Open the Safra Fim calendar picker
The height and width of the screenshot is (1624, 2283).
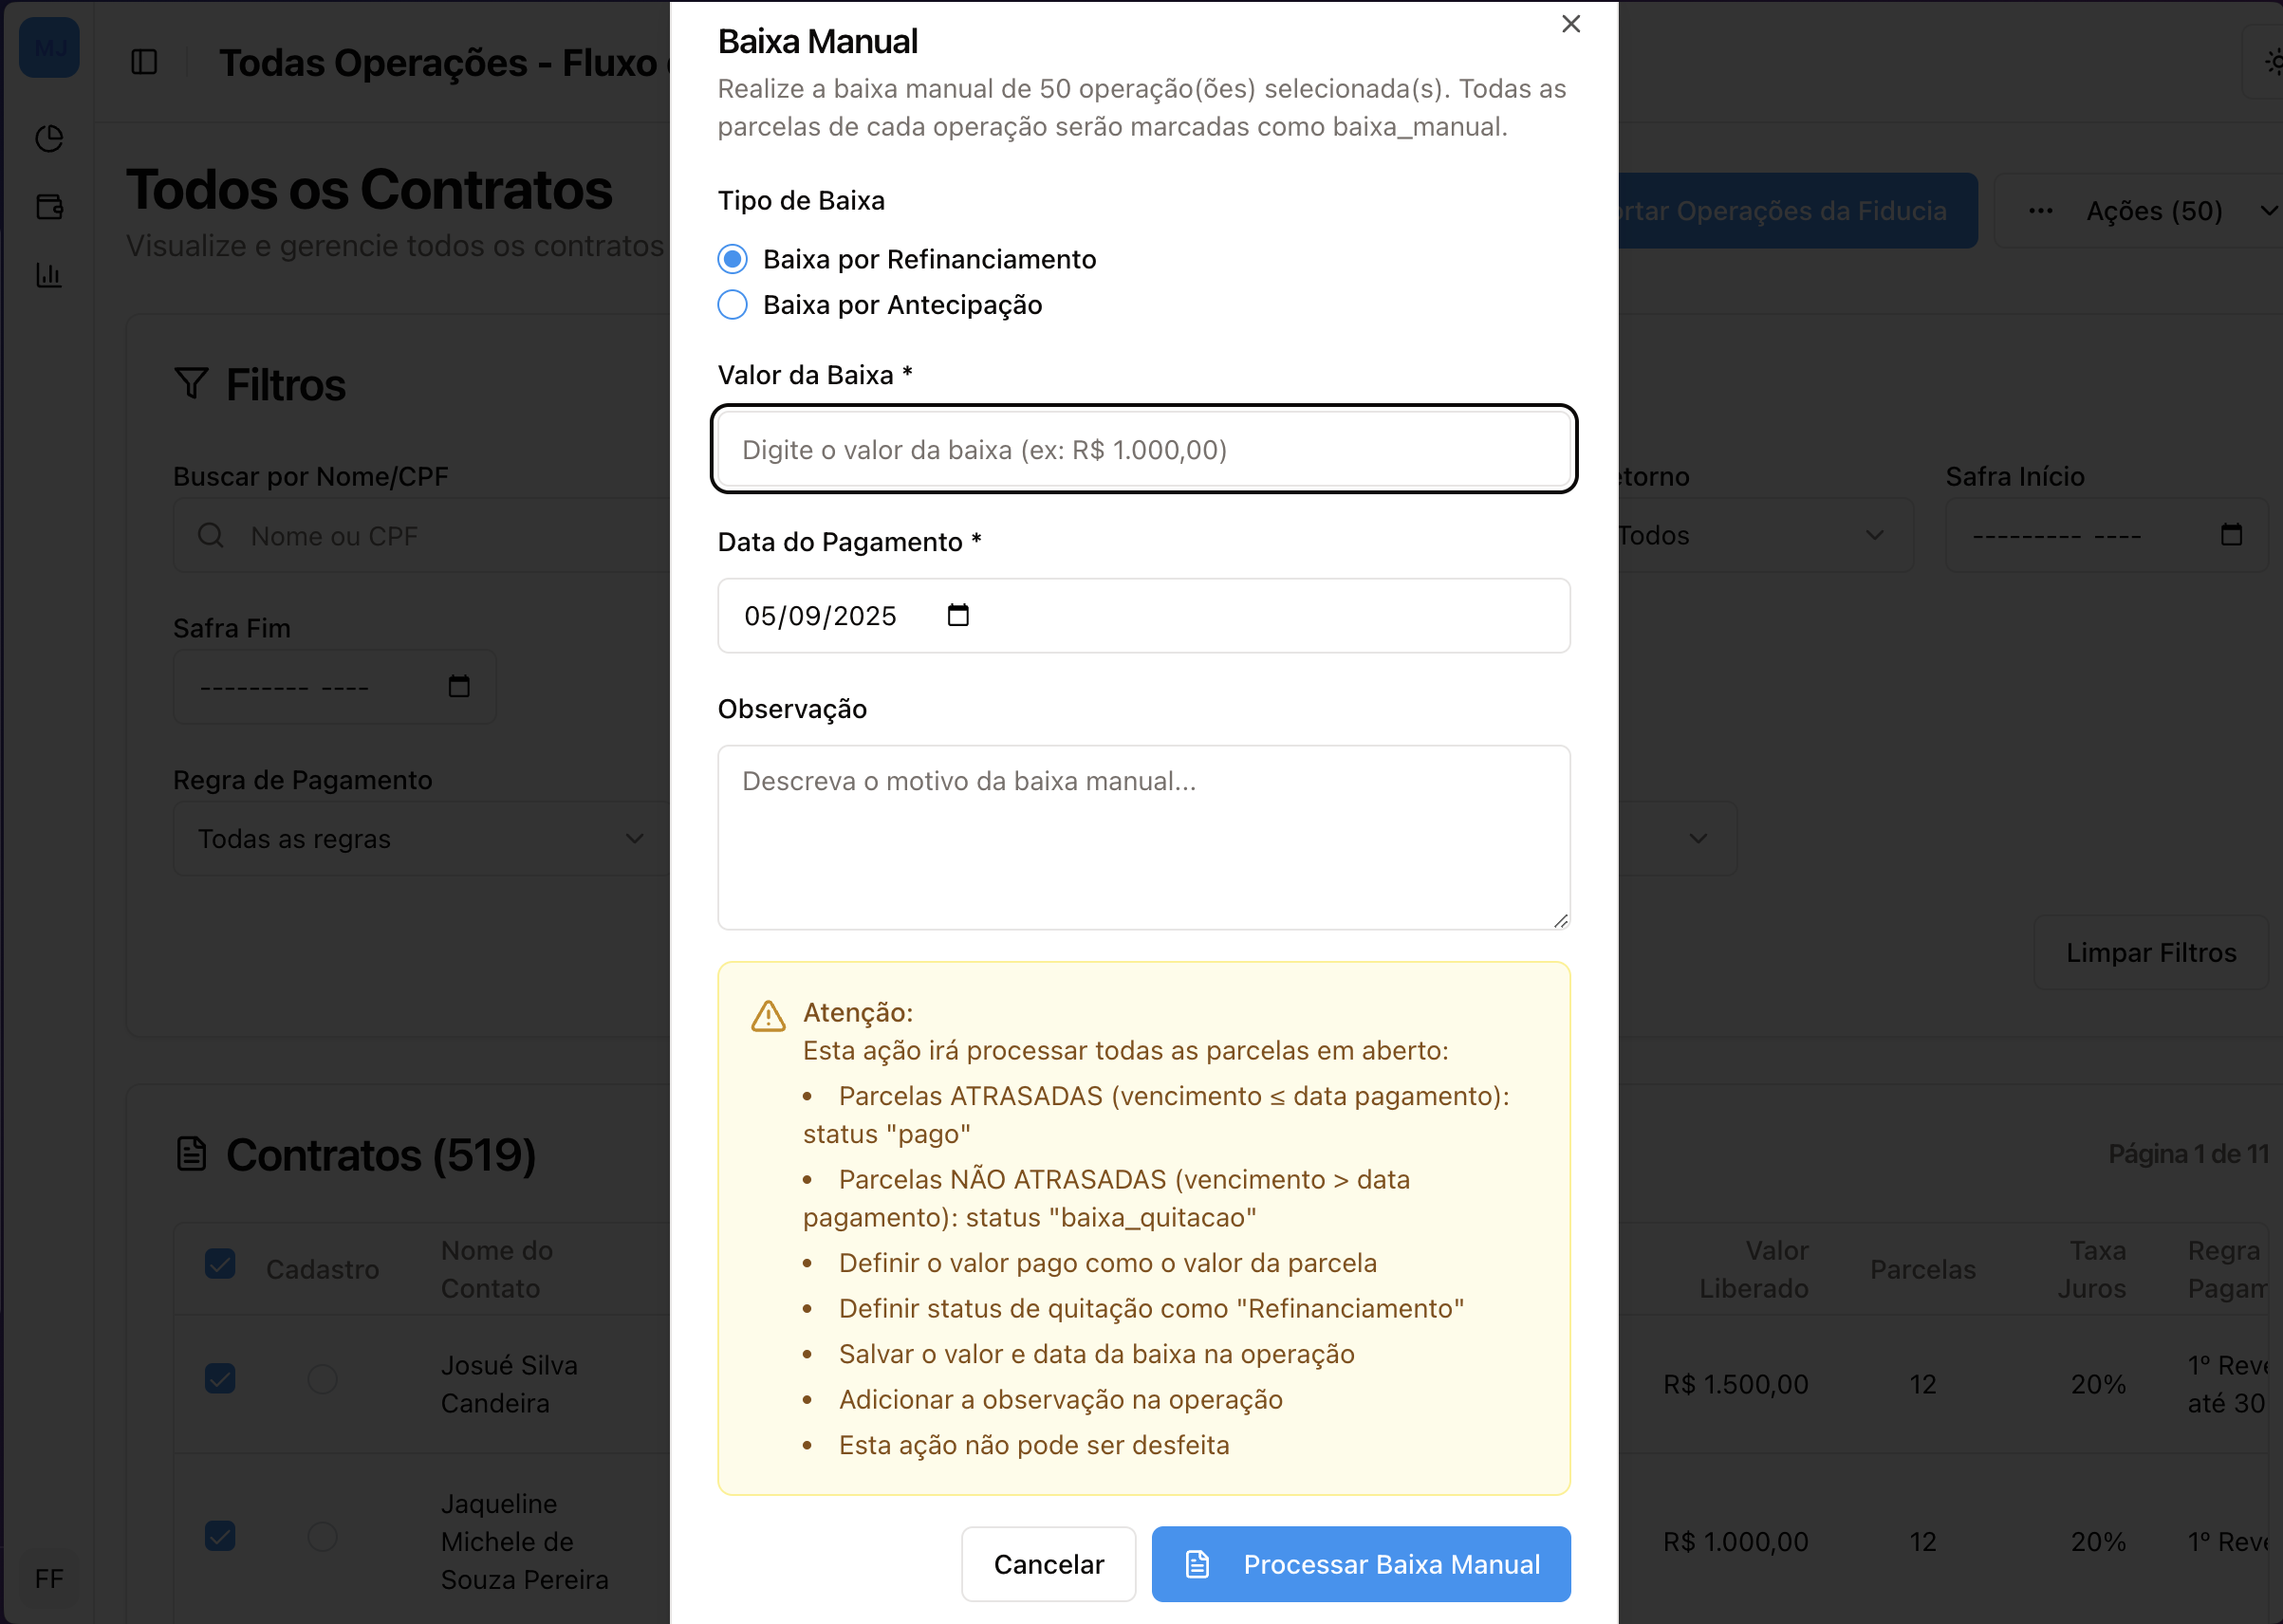point(459,686)
